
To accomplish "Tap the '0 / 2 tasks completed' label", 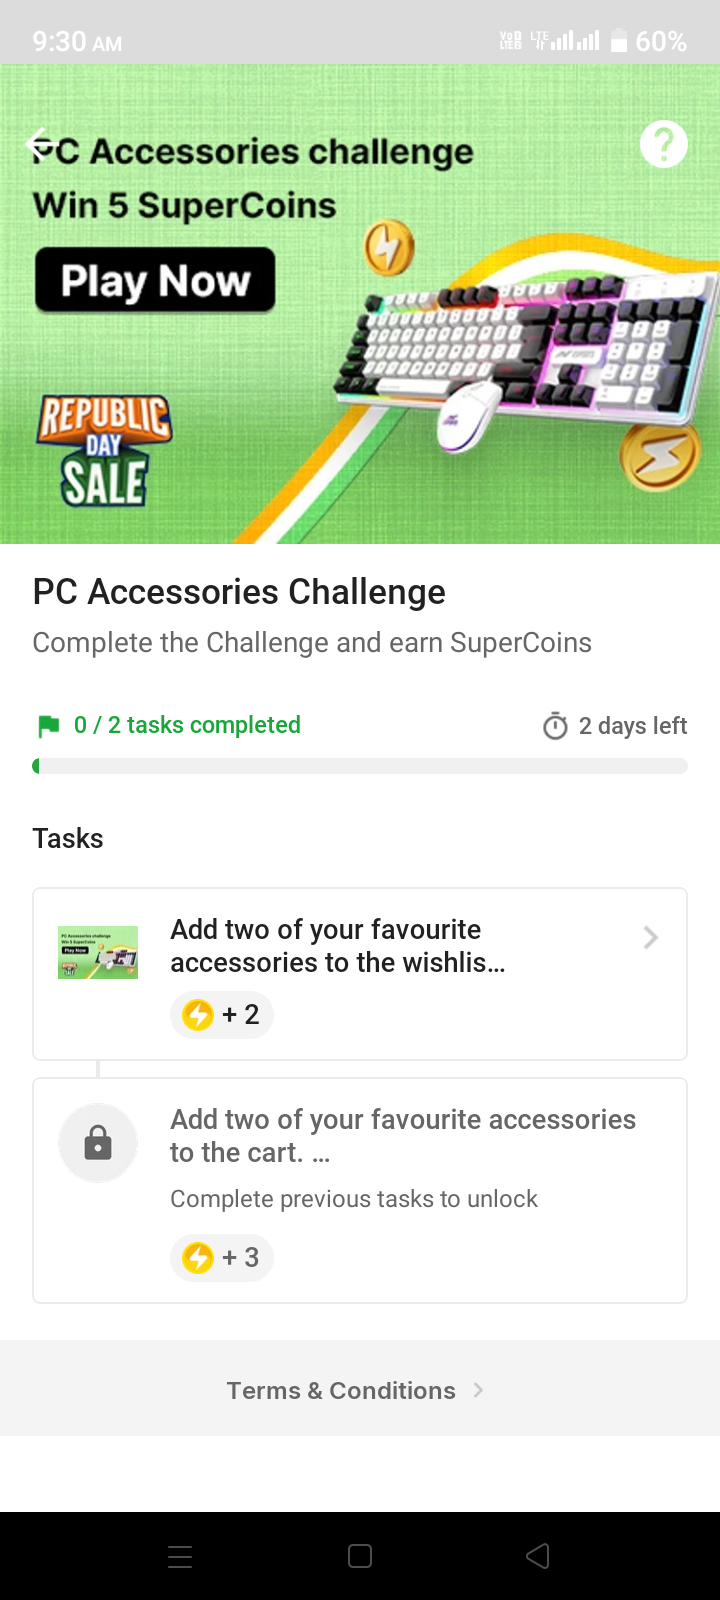I will pyautogui.click(x=185, y=724).
